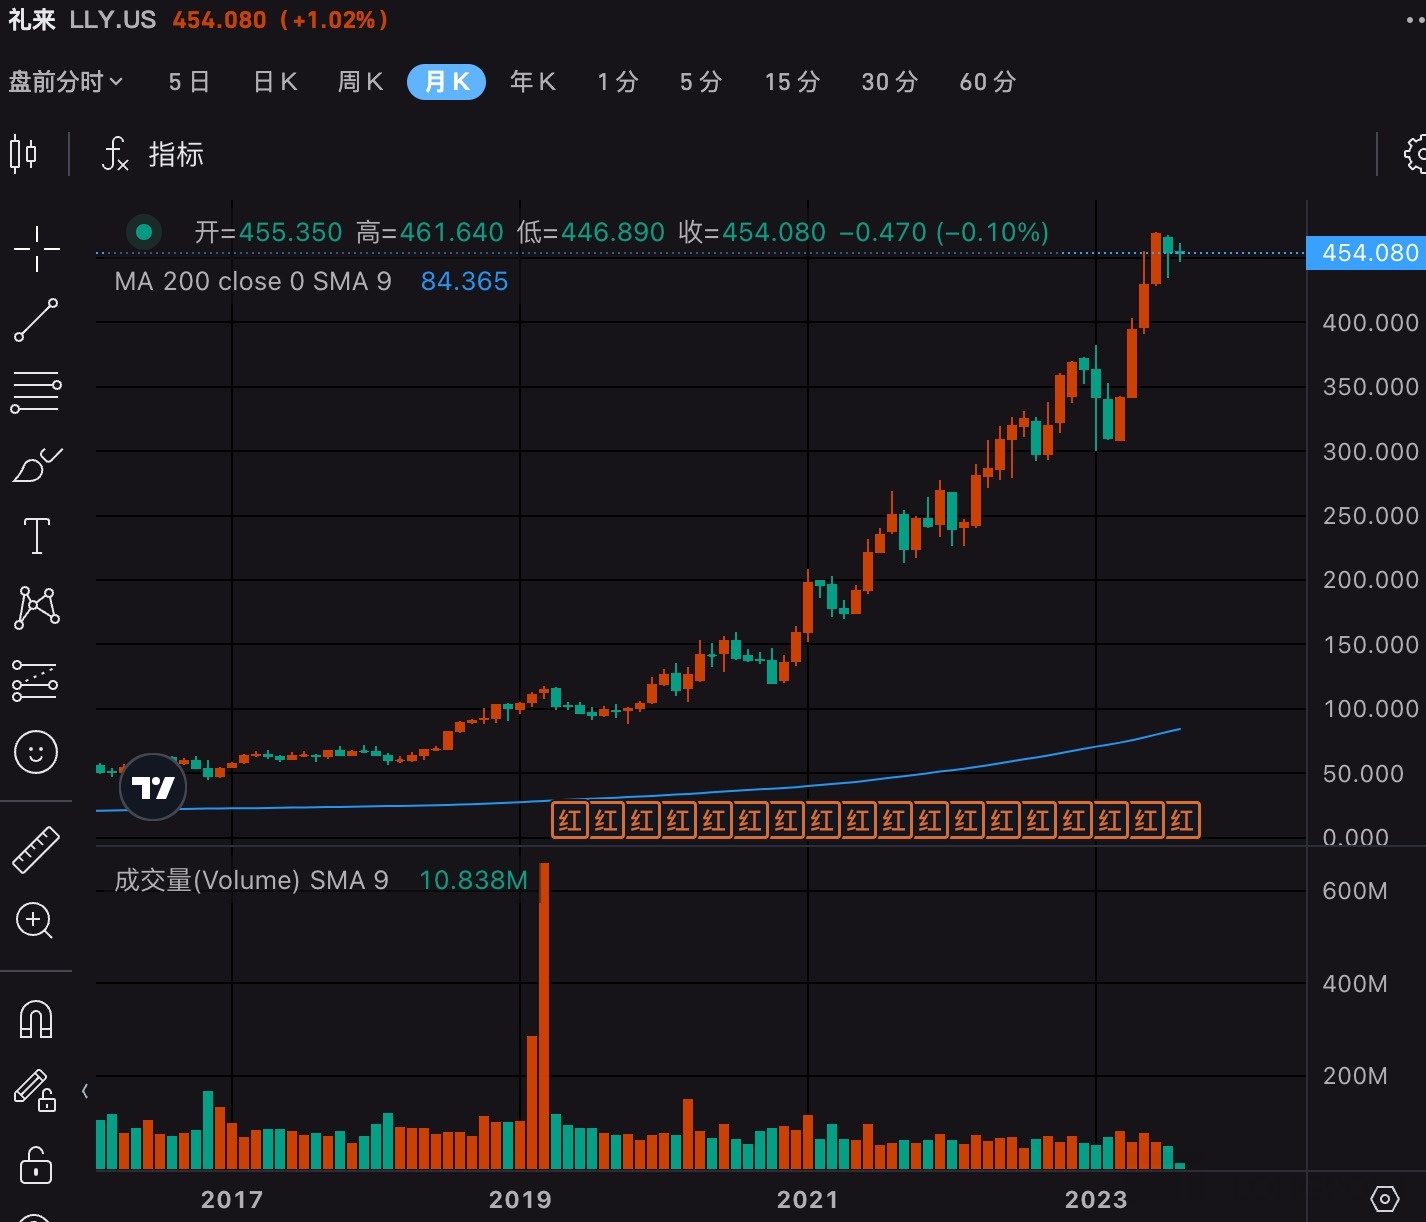Click the zoom in magnifier tool
Viewport: 1426px width, 1222px height.
tap(35, 921)
